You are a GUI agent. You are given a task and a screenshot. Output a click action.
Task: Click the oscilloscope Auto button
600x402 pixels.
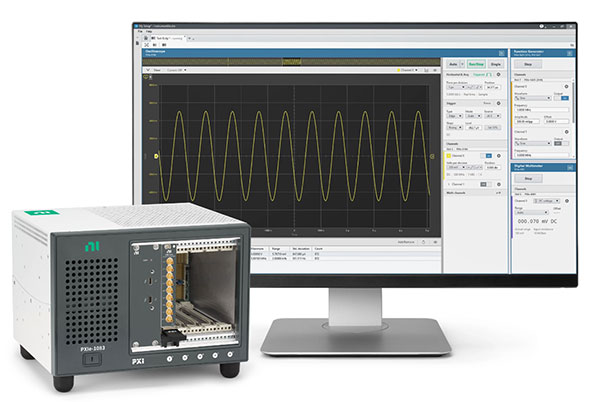(x=450, y=62)
